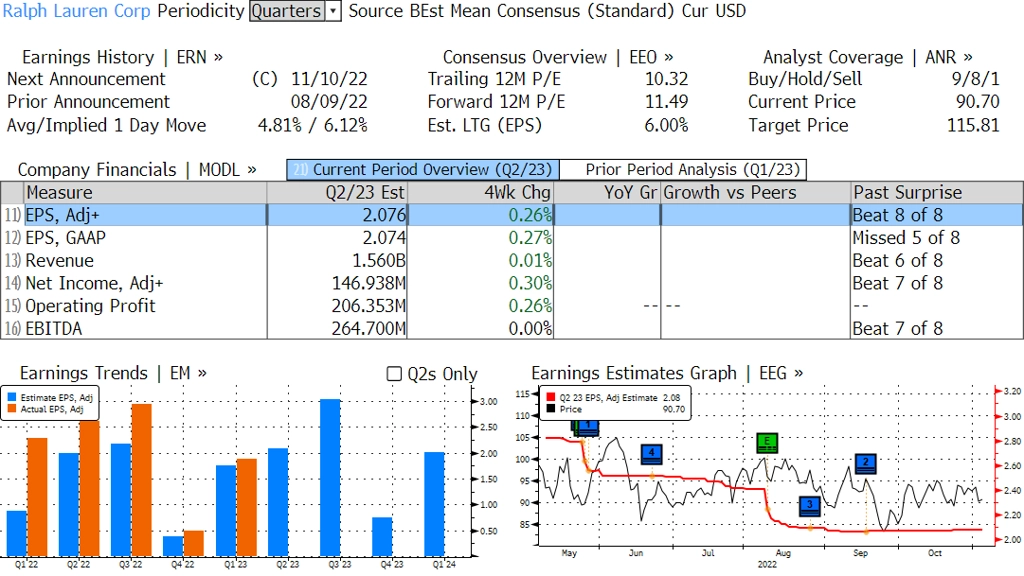Click EPS, Adj+ estimate 2.076
This screenshot has width=1024, height=576.
click(384, 215)
